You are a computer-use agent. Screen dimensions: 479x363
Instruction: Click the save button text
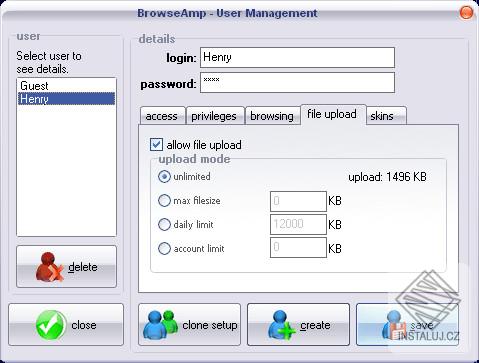[421, 325]
